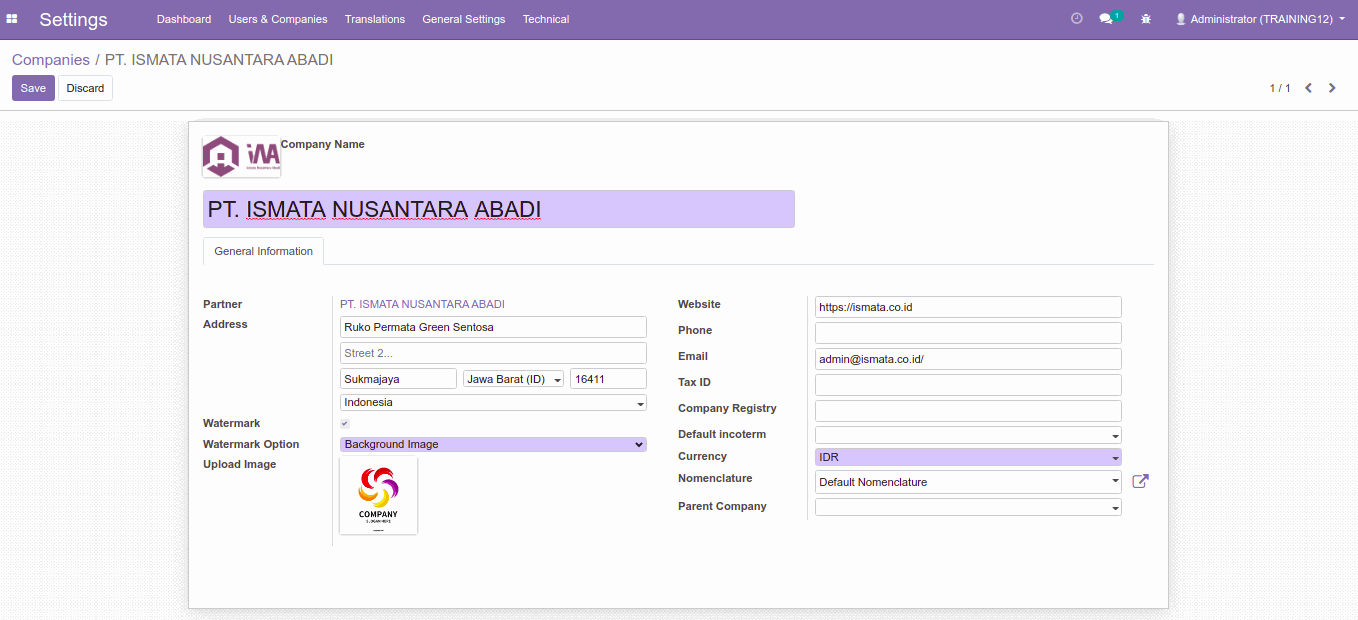Screen dimensions: 1358x620
Task: Select the General Information tab
Action: pos(263,251)
